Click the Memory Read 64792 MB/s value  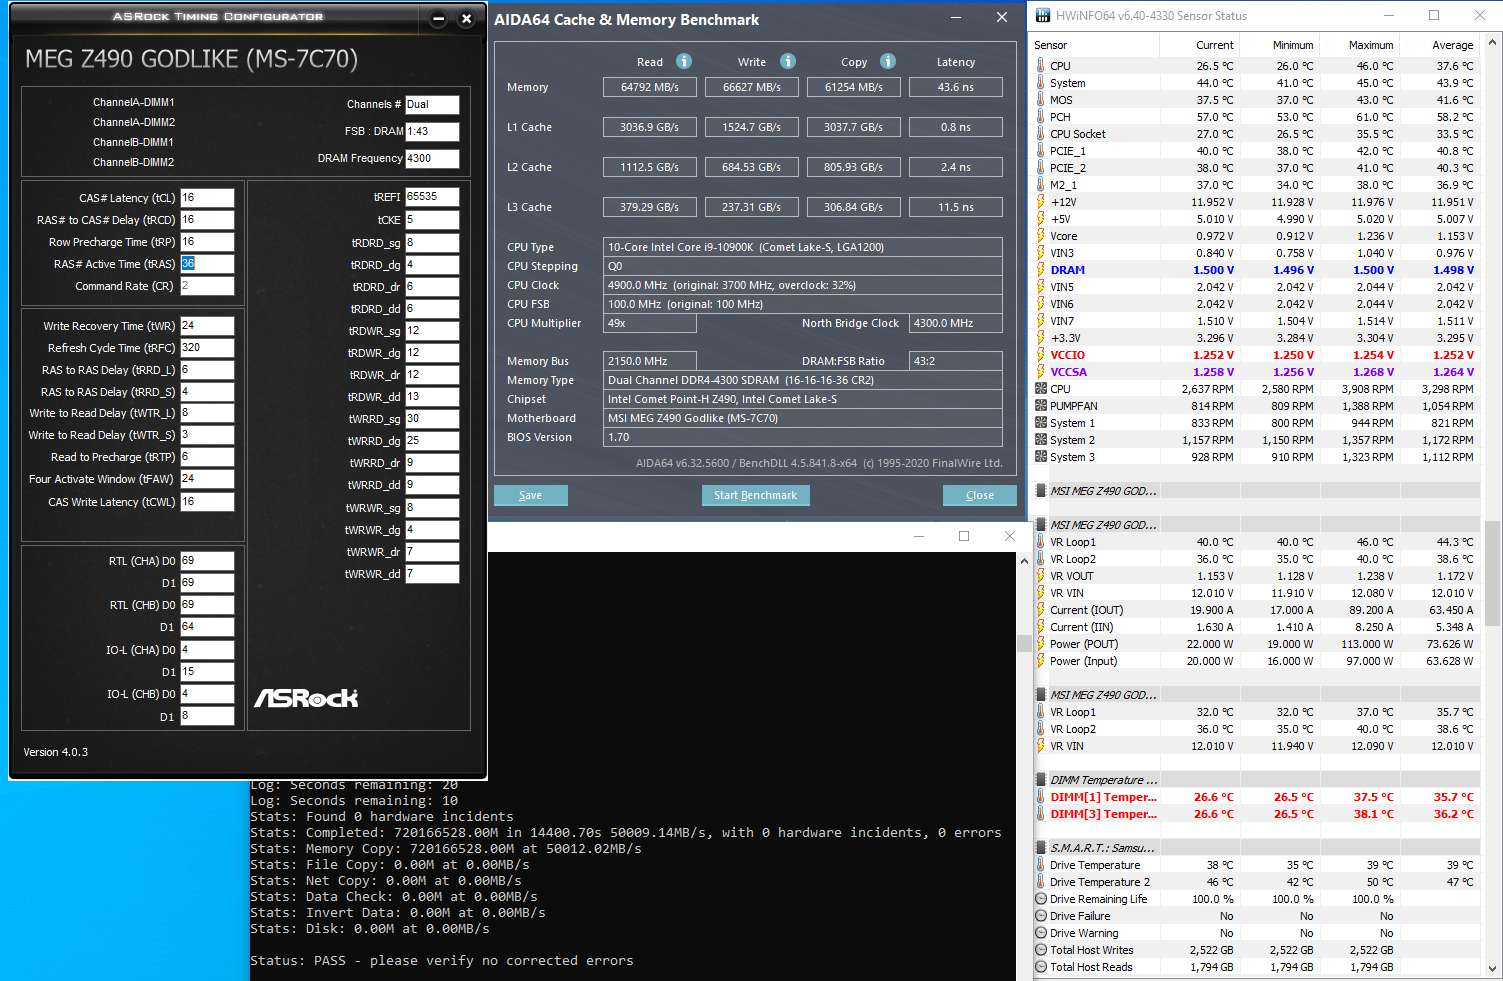tap(650, 87)
